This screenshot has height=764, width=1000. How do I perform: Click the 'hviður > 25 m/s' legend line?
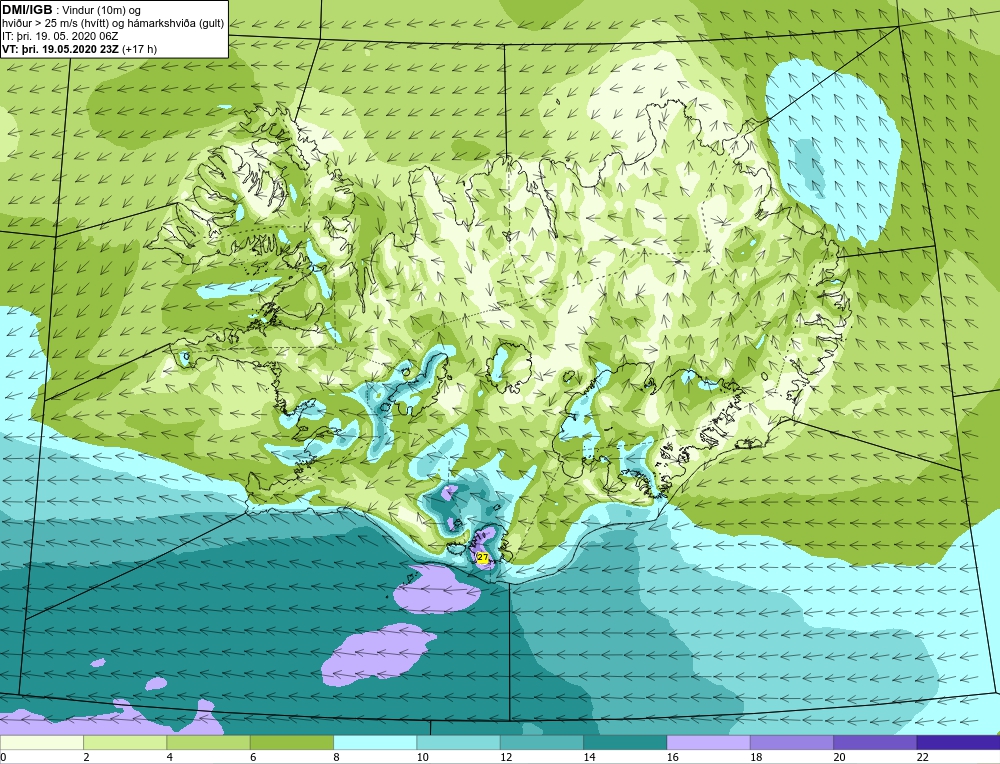(x=113, y=23)
